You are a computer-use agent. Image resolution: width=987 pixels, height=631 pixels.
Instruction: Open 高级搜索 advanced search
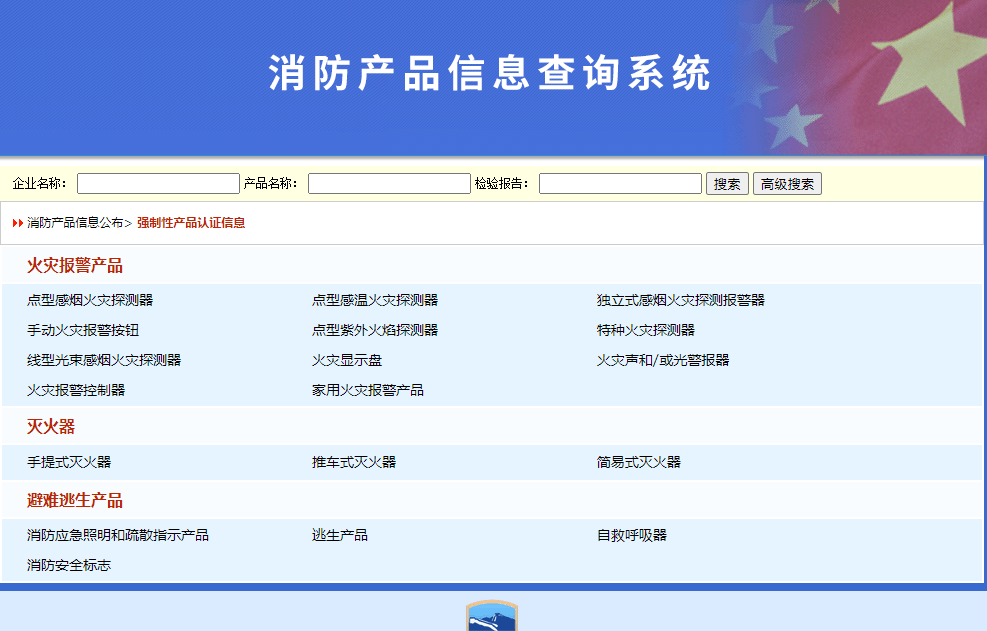pos(787,184)
